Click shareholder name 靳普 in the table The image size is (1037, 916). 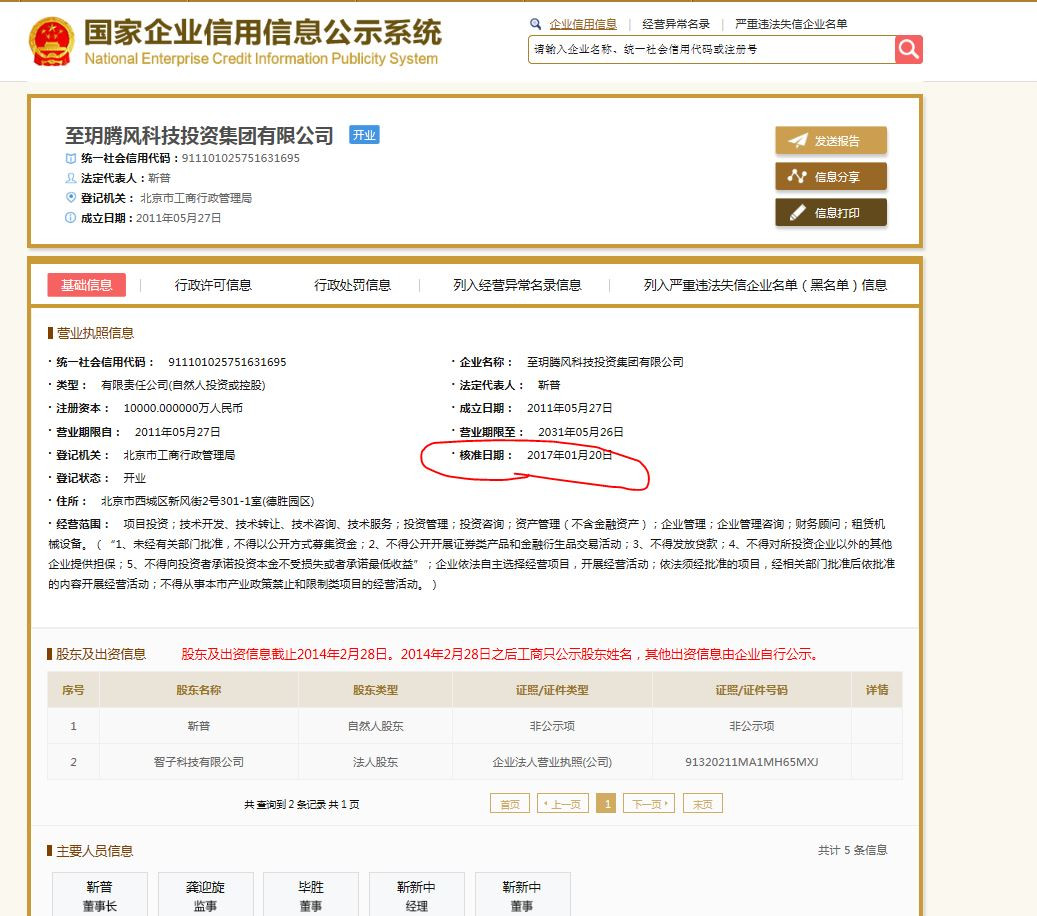tap(198, 726)
